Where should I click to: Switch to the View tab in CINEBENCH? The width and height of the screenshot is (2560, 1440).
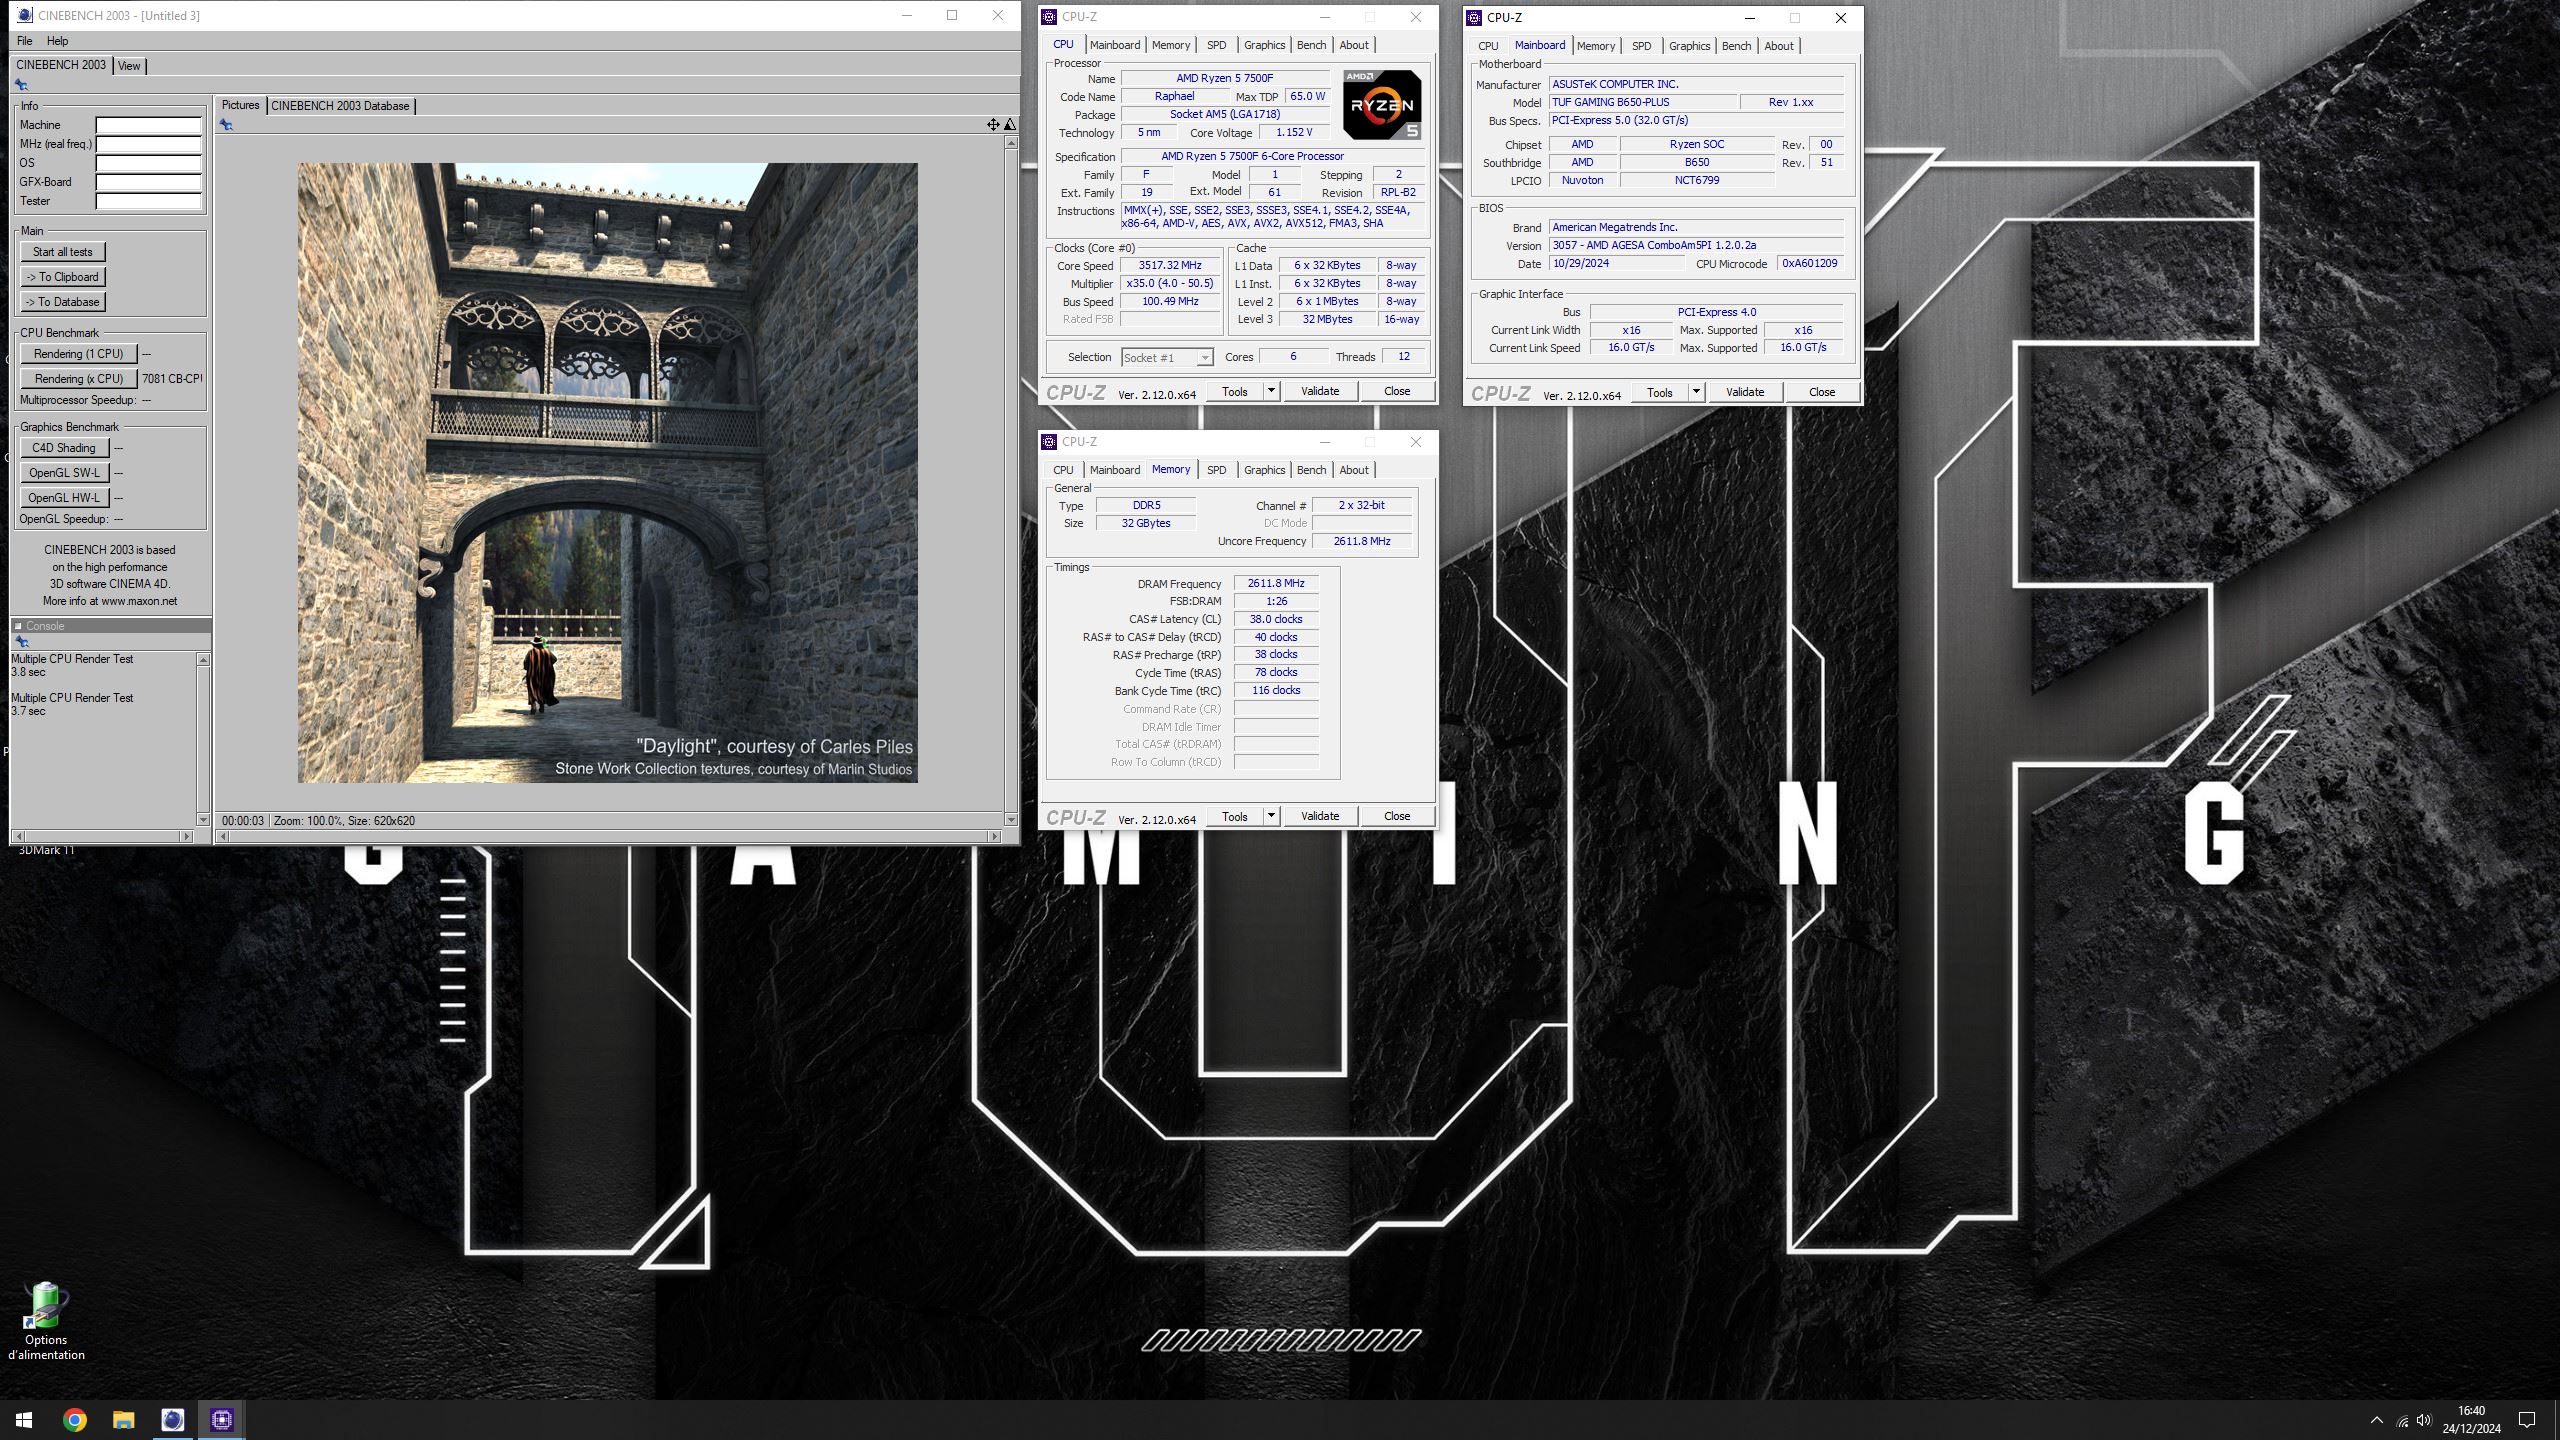coord(129,66)
